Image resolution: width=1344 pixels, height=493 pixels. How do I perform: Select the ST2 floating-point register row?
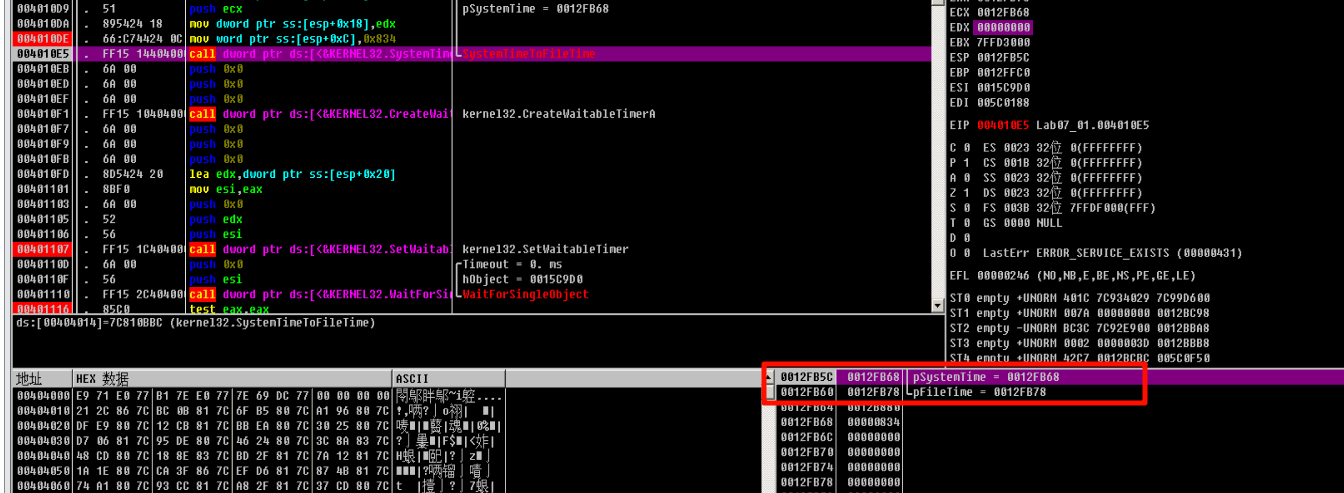click(1080, 328)
